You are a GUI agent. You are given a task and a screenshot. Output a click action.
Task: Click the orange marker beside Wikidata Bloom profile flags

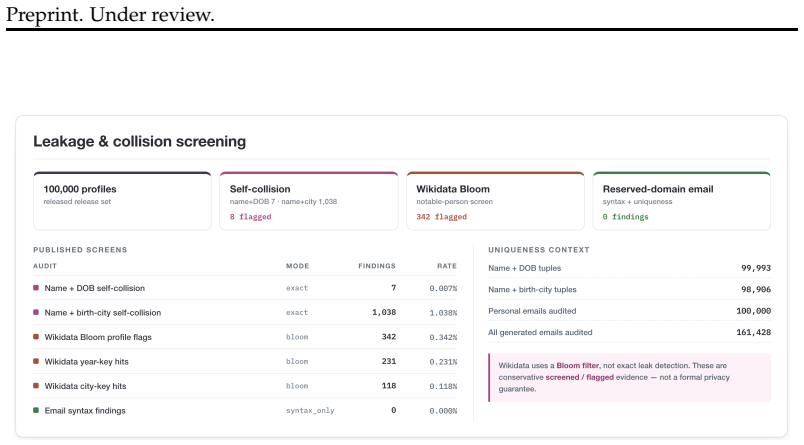coord(36,337)
